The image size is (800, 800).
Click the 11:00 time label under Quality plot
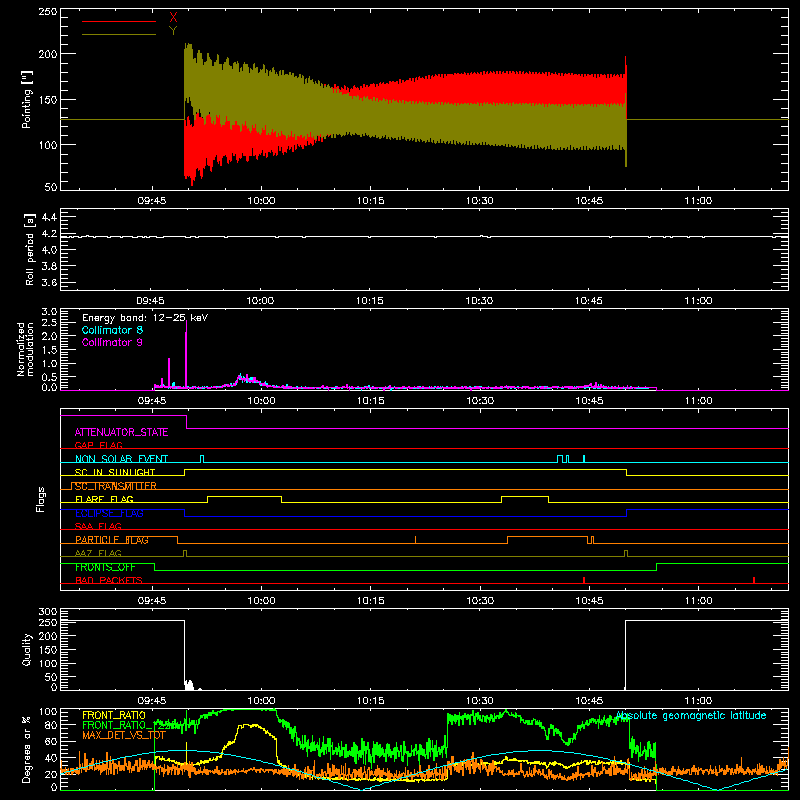point(698,701)
